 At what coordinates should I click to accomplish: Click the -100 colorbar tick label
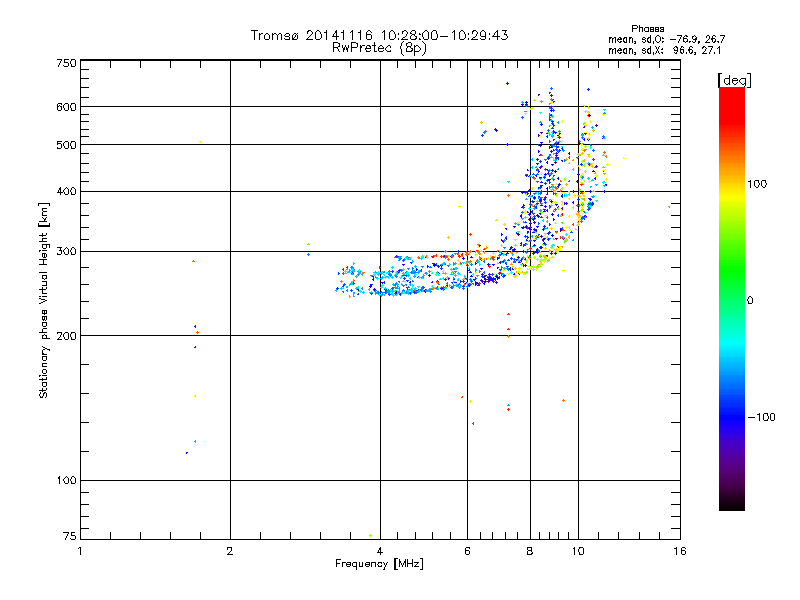point(762,417)
